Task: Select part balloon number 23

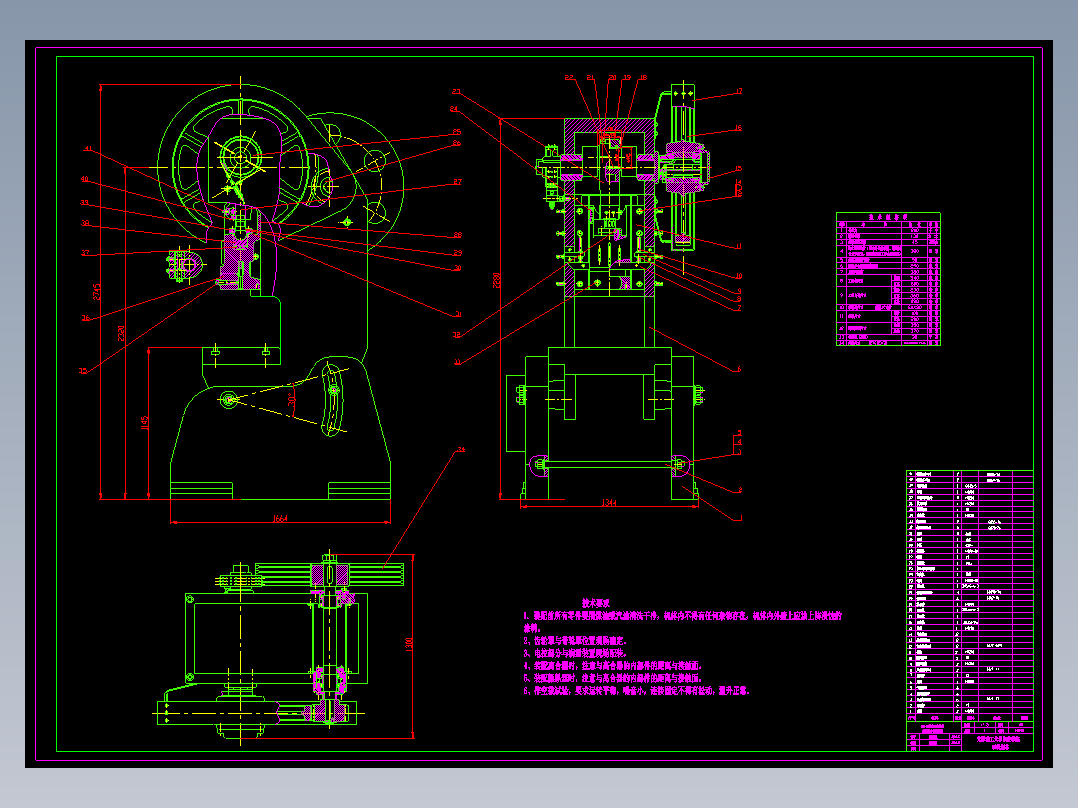Action: coord(456,91)
